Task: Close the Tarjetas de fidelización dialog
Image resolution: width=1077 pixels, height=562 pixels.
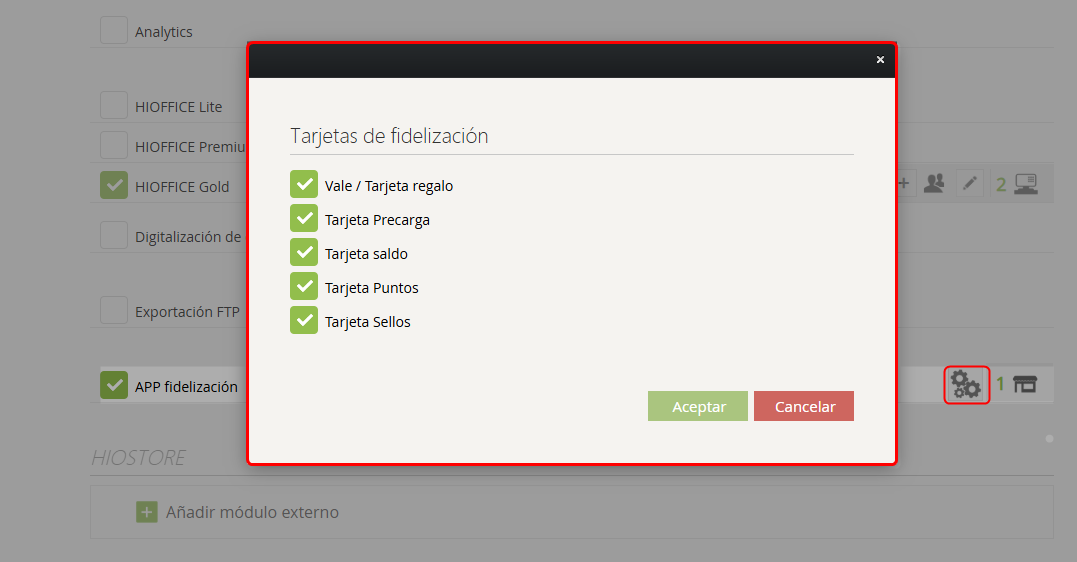Action: point(880,60)
